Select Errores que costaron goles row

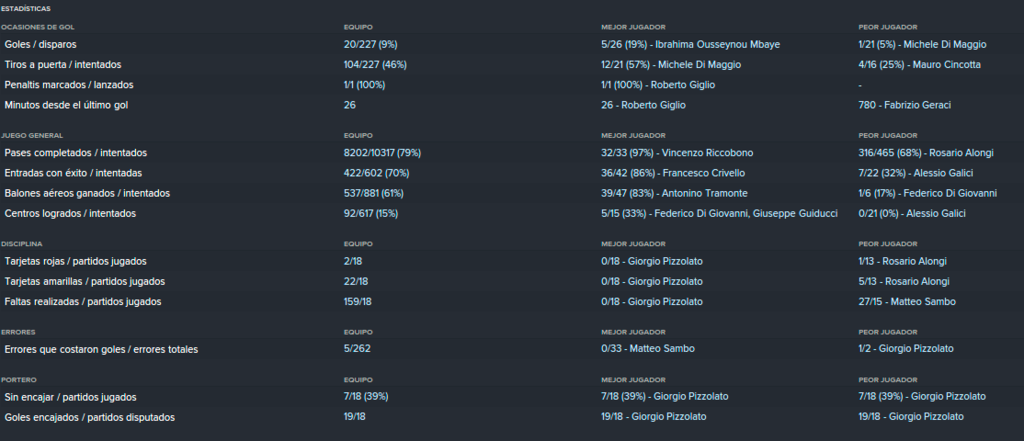(512, 349)
